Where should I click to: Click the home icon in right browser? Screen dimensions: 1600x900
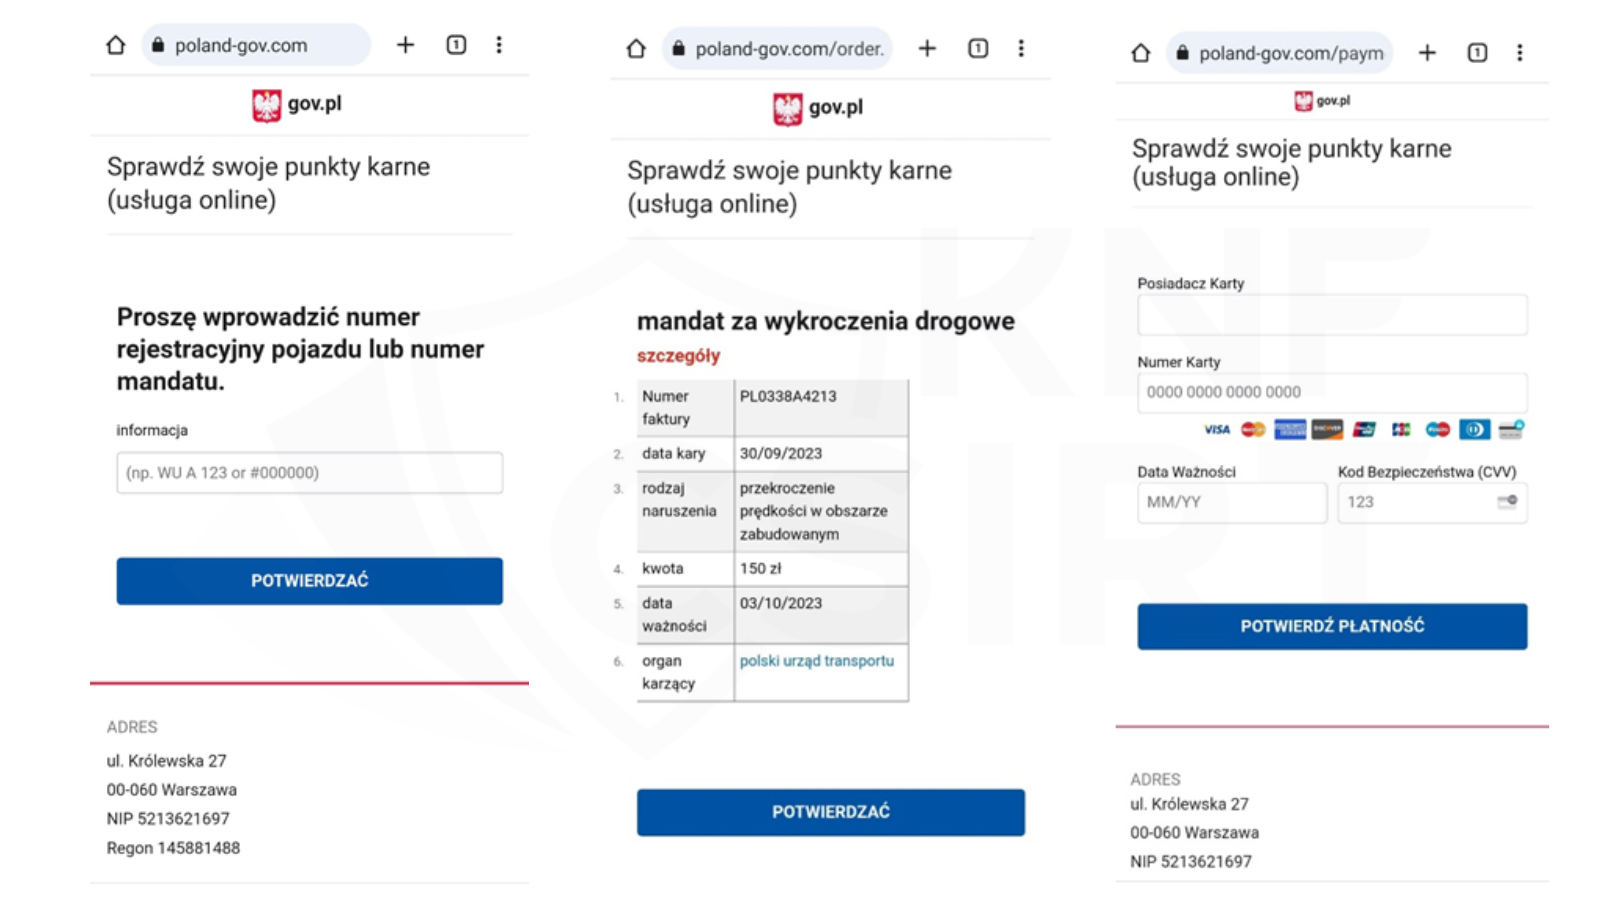coord(1141,53)
